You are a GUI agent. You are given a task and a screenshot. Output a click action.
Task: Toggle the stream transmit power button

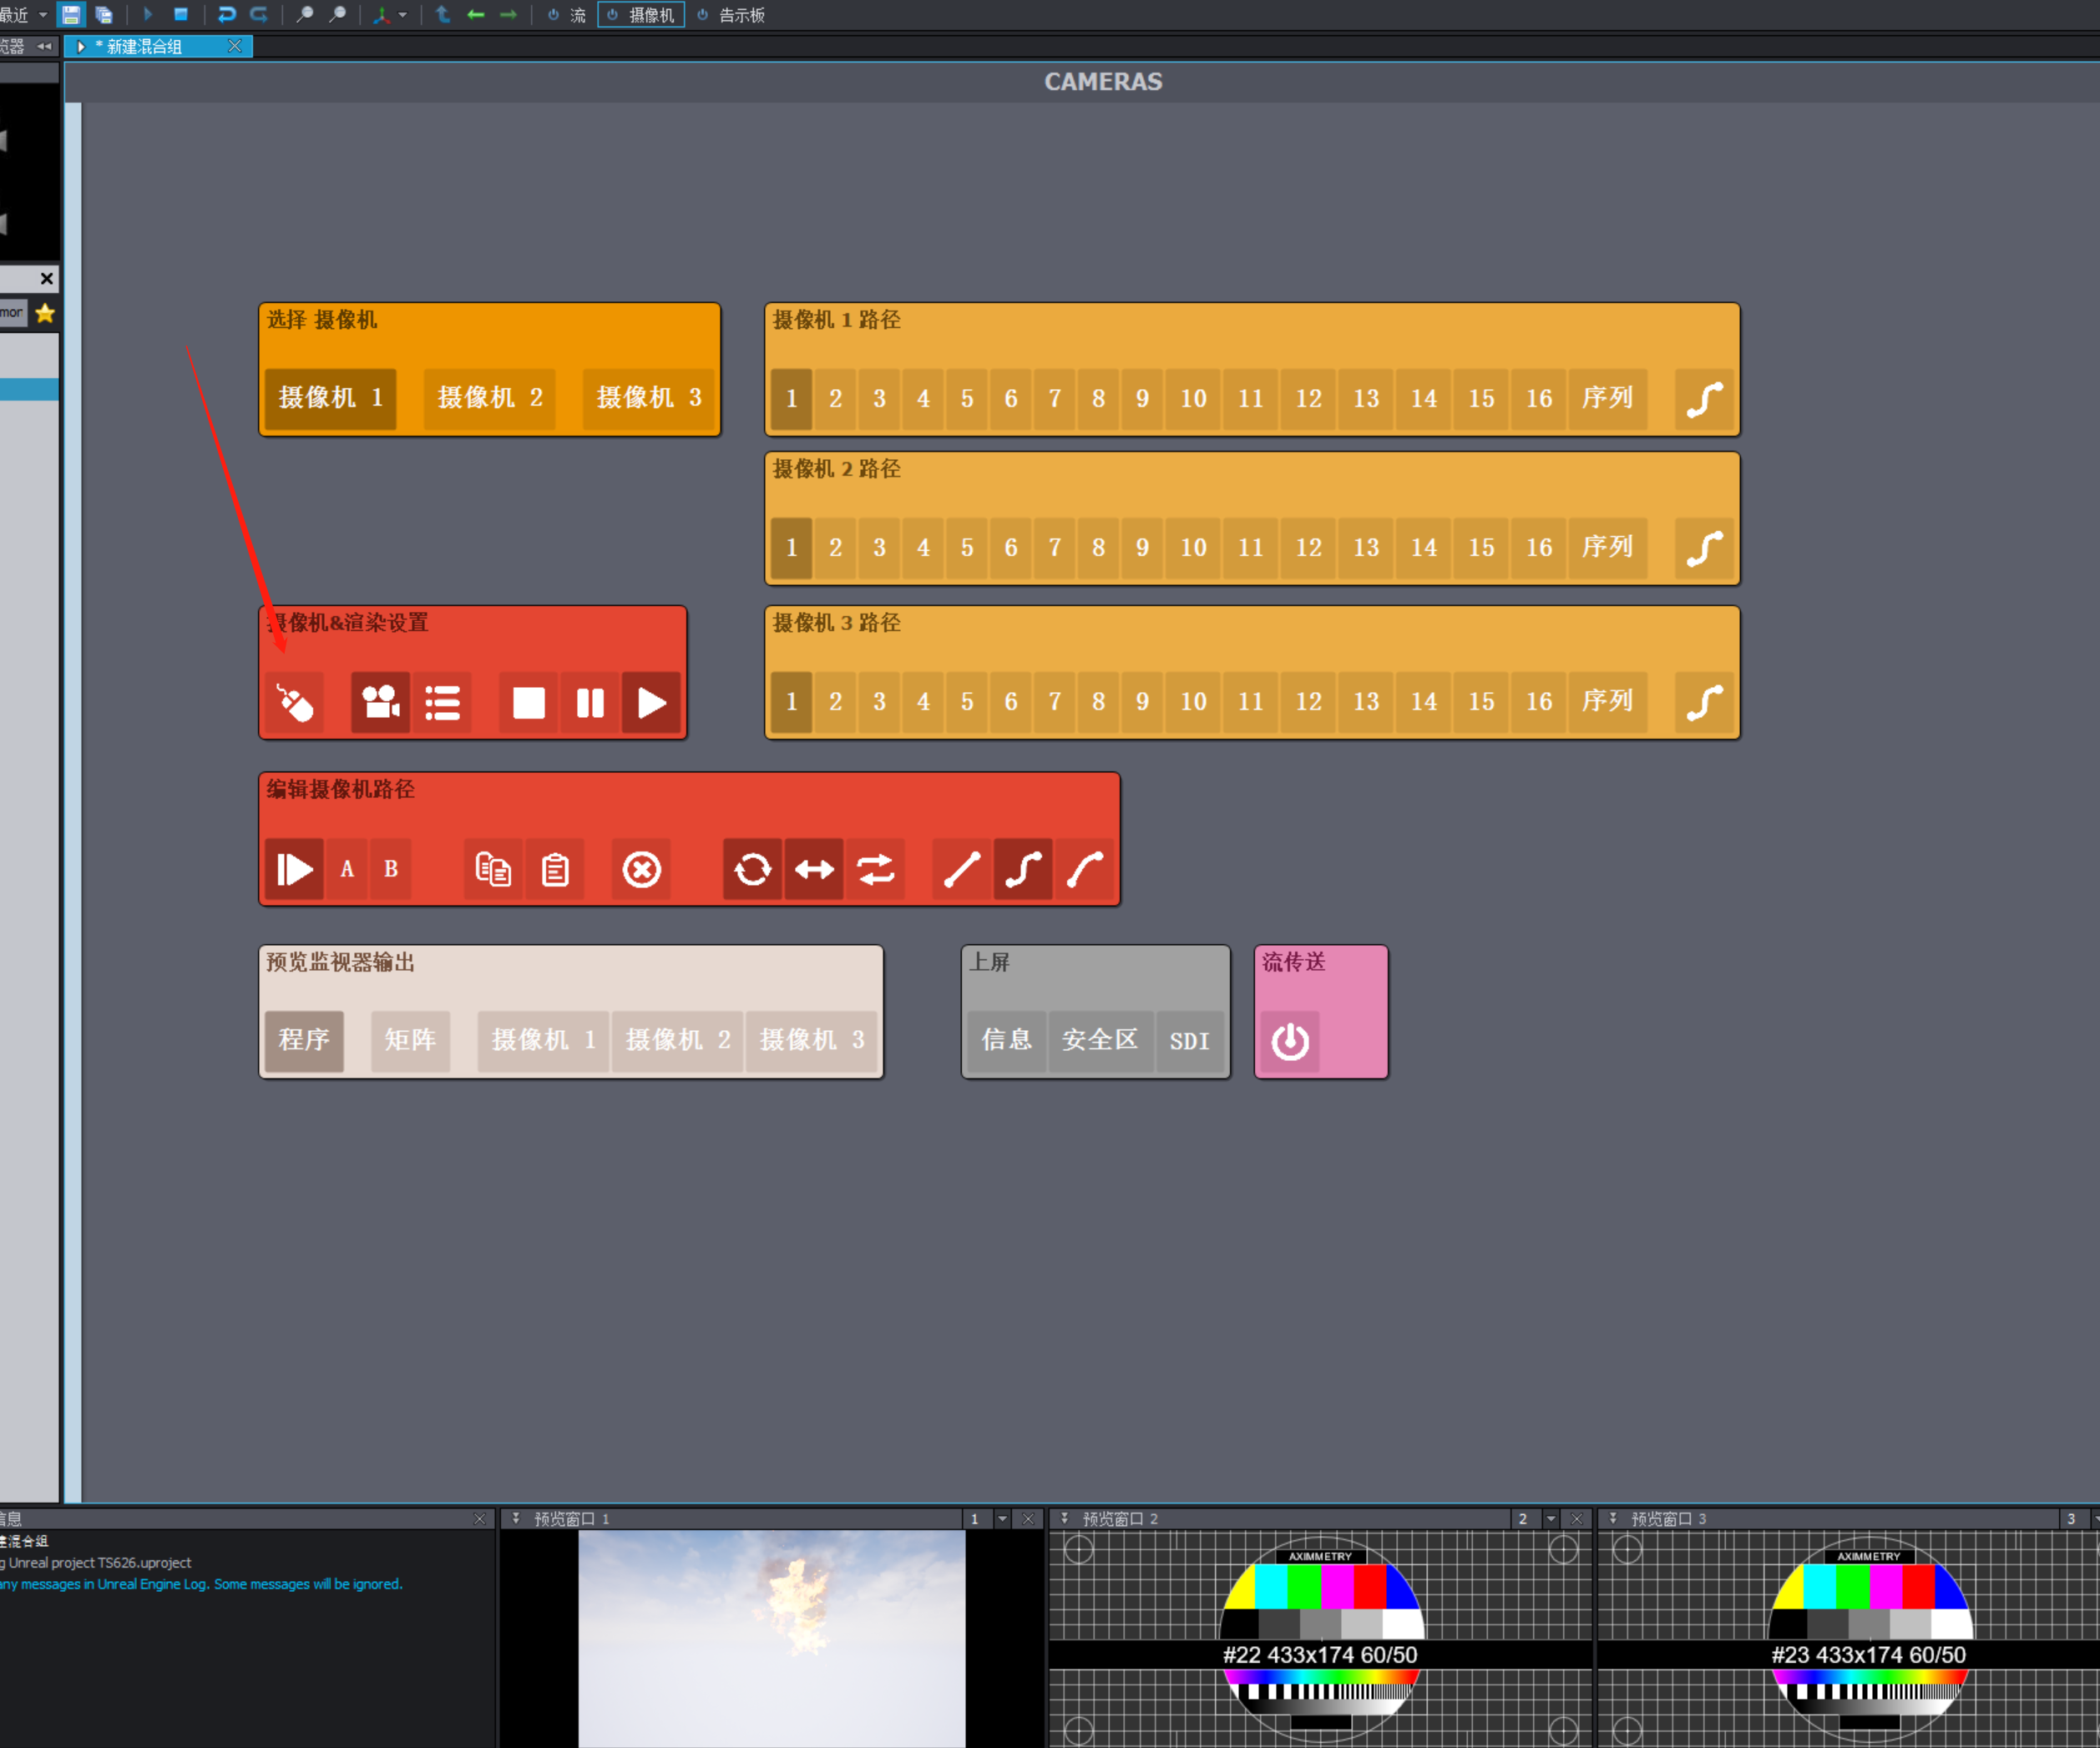tap(1290, 1041)
